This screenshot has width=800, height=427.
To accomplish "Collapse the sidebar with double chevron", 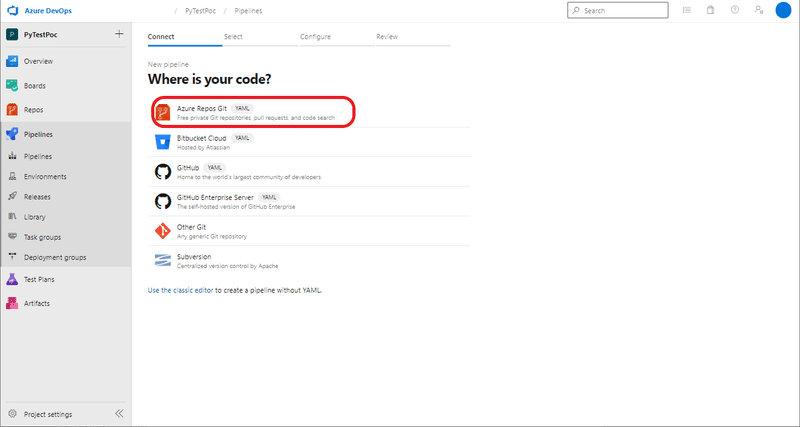I will [119, 414].
